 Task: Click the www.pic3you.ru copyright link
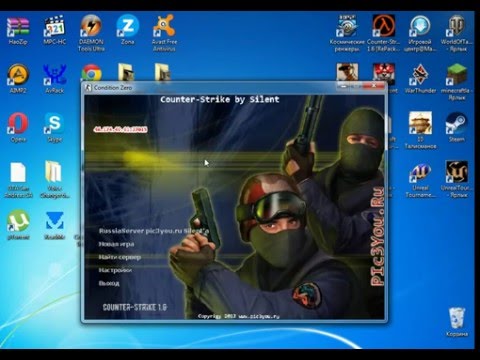click(x=259, y=316)
